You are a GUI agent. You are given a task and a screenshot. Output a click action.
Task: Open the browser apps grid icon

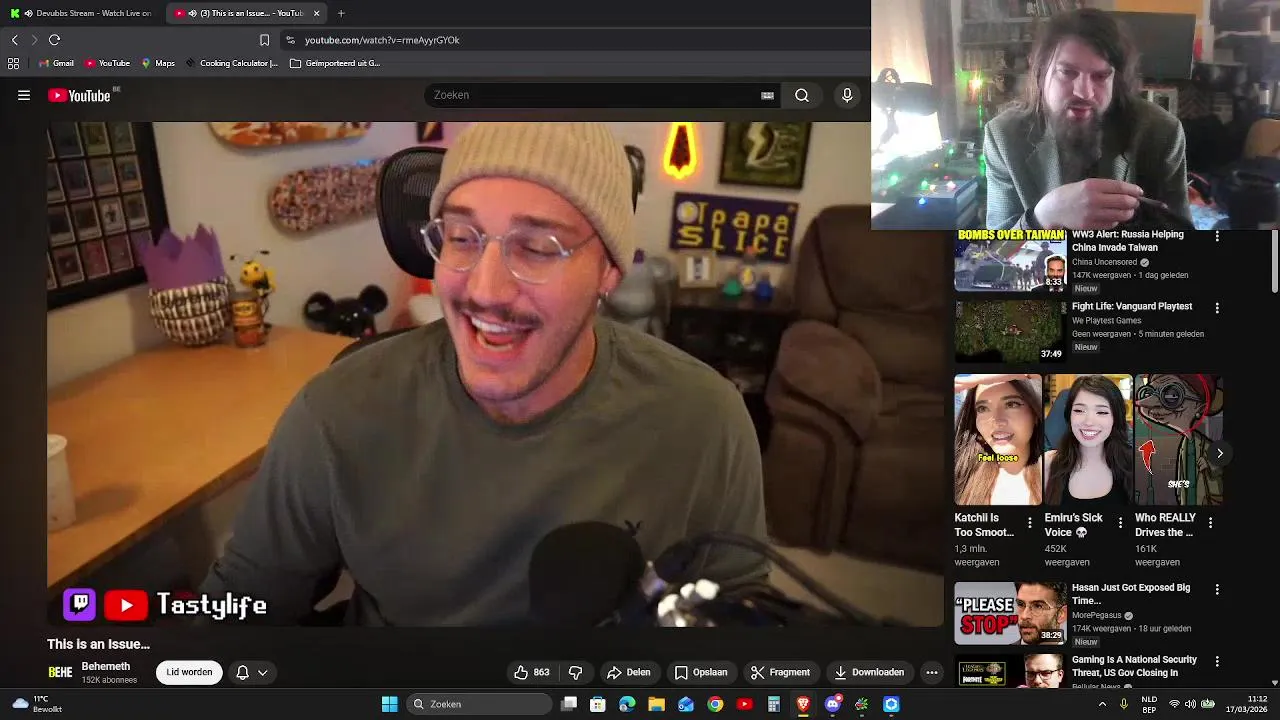(x=13, y=63)
